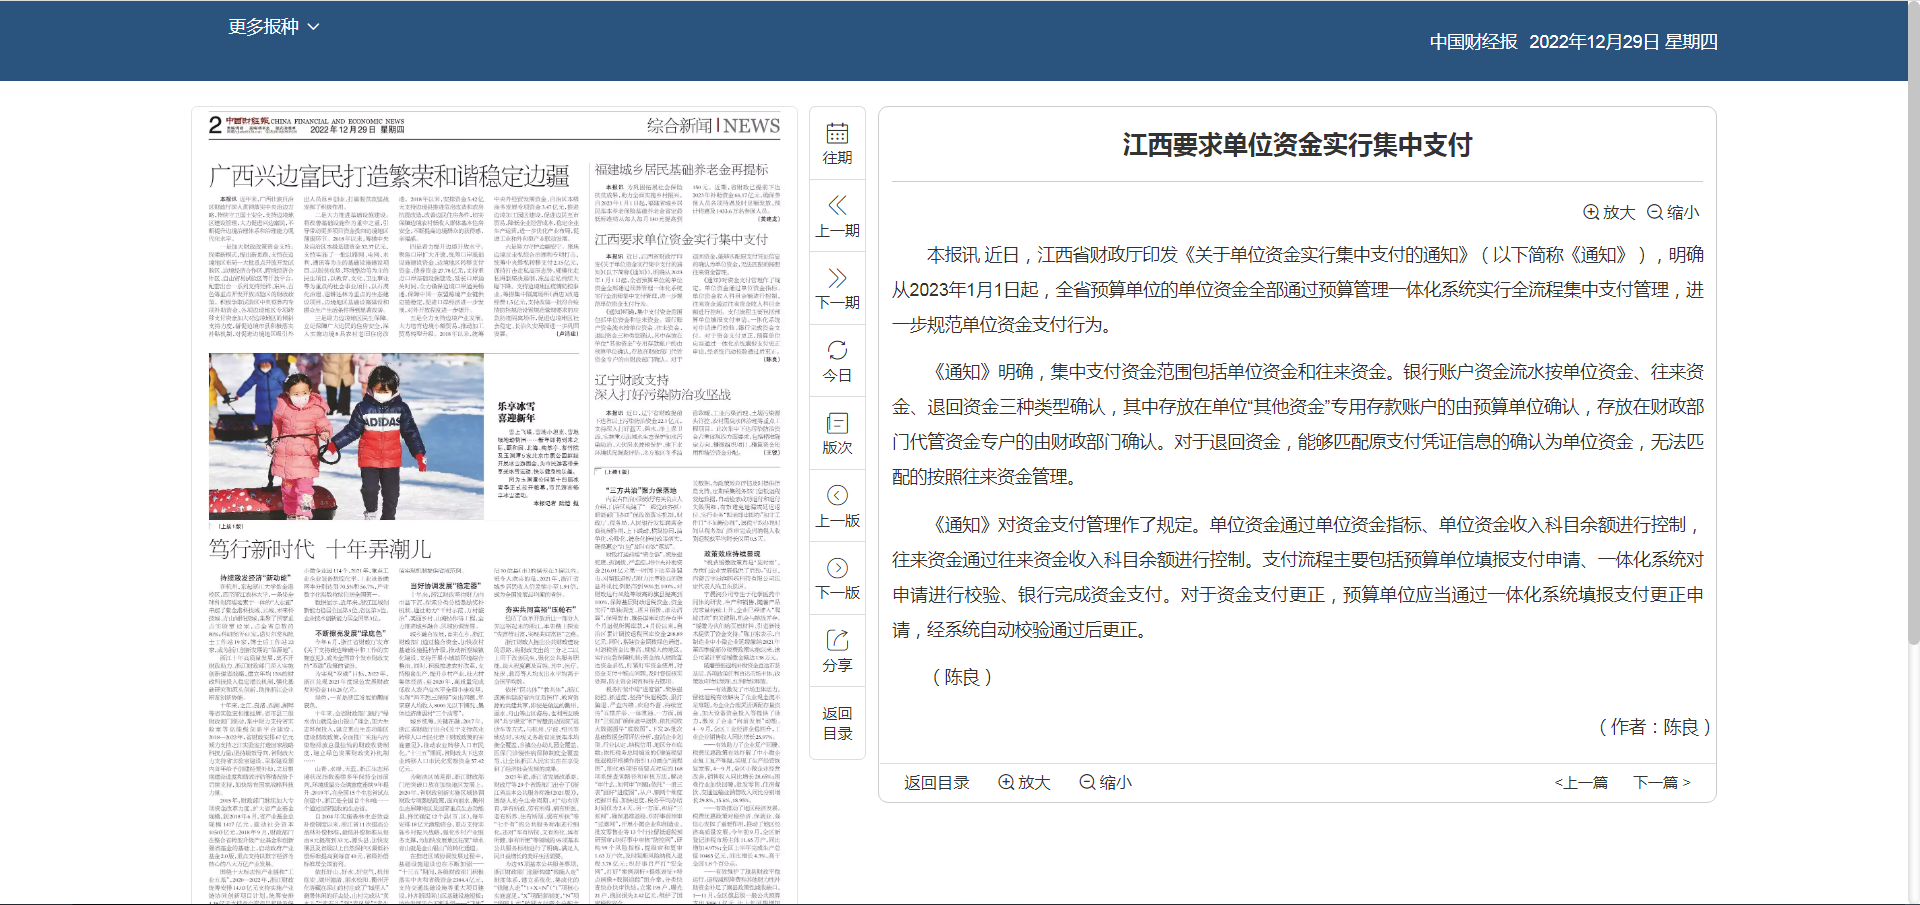Navigate to the previous page with 上一版

click(837, 506)
